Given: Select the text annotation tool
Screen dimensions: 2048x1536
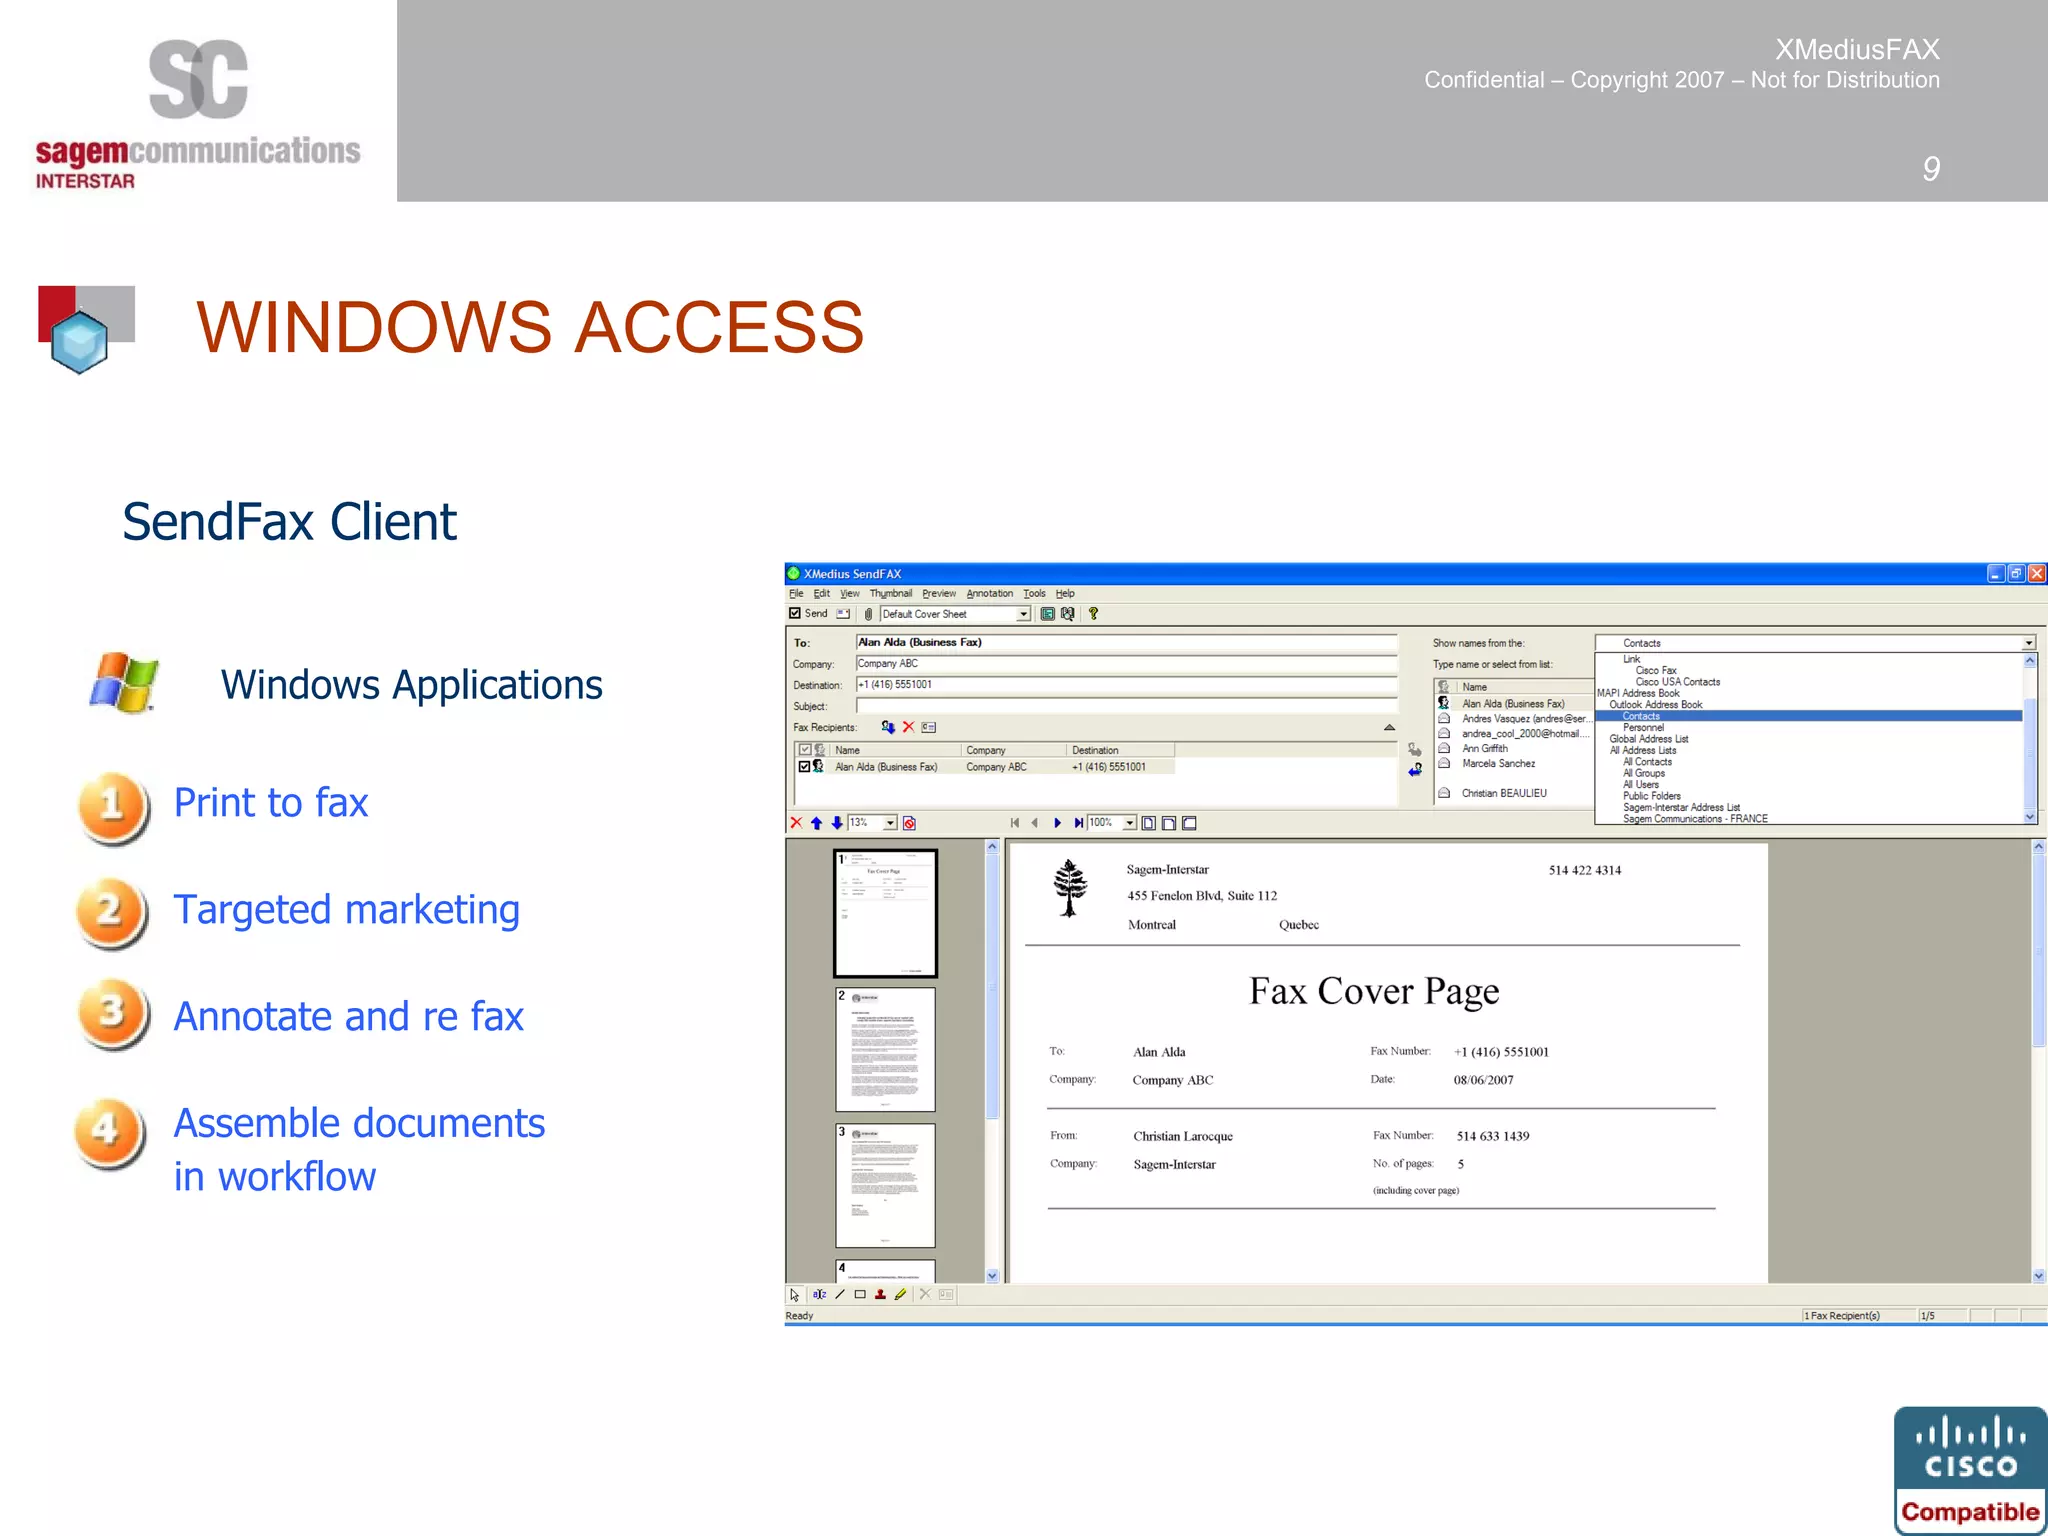Looking at the screenshot, I should (819, 1294).
